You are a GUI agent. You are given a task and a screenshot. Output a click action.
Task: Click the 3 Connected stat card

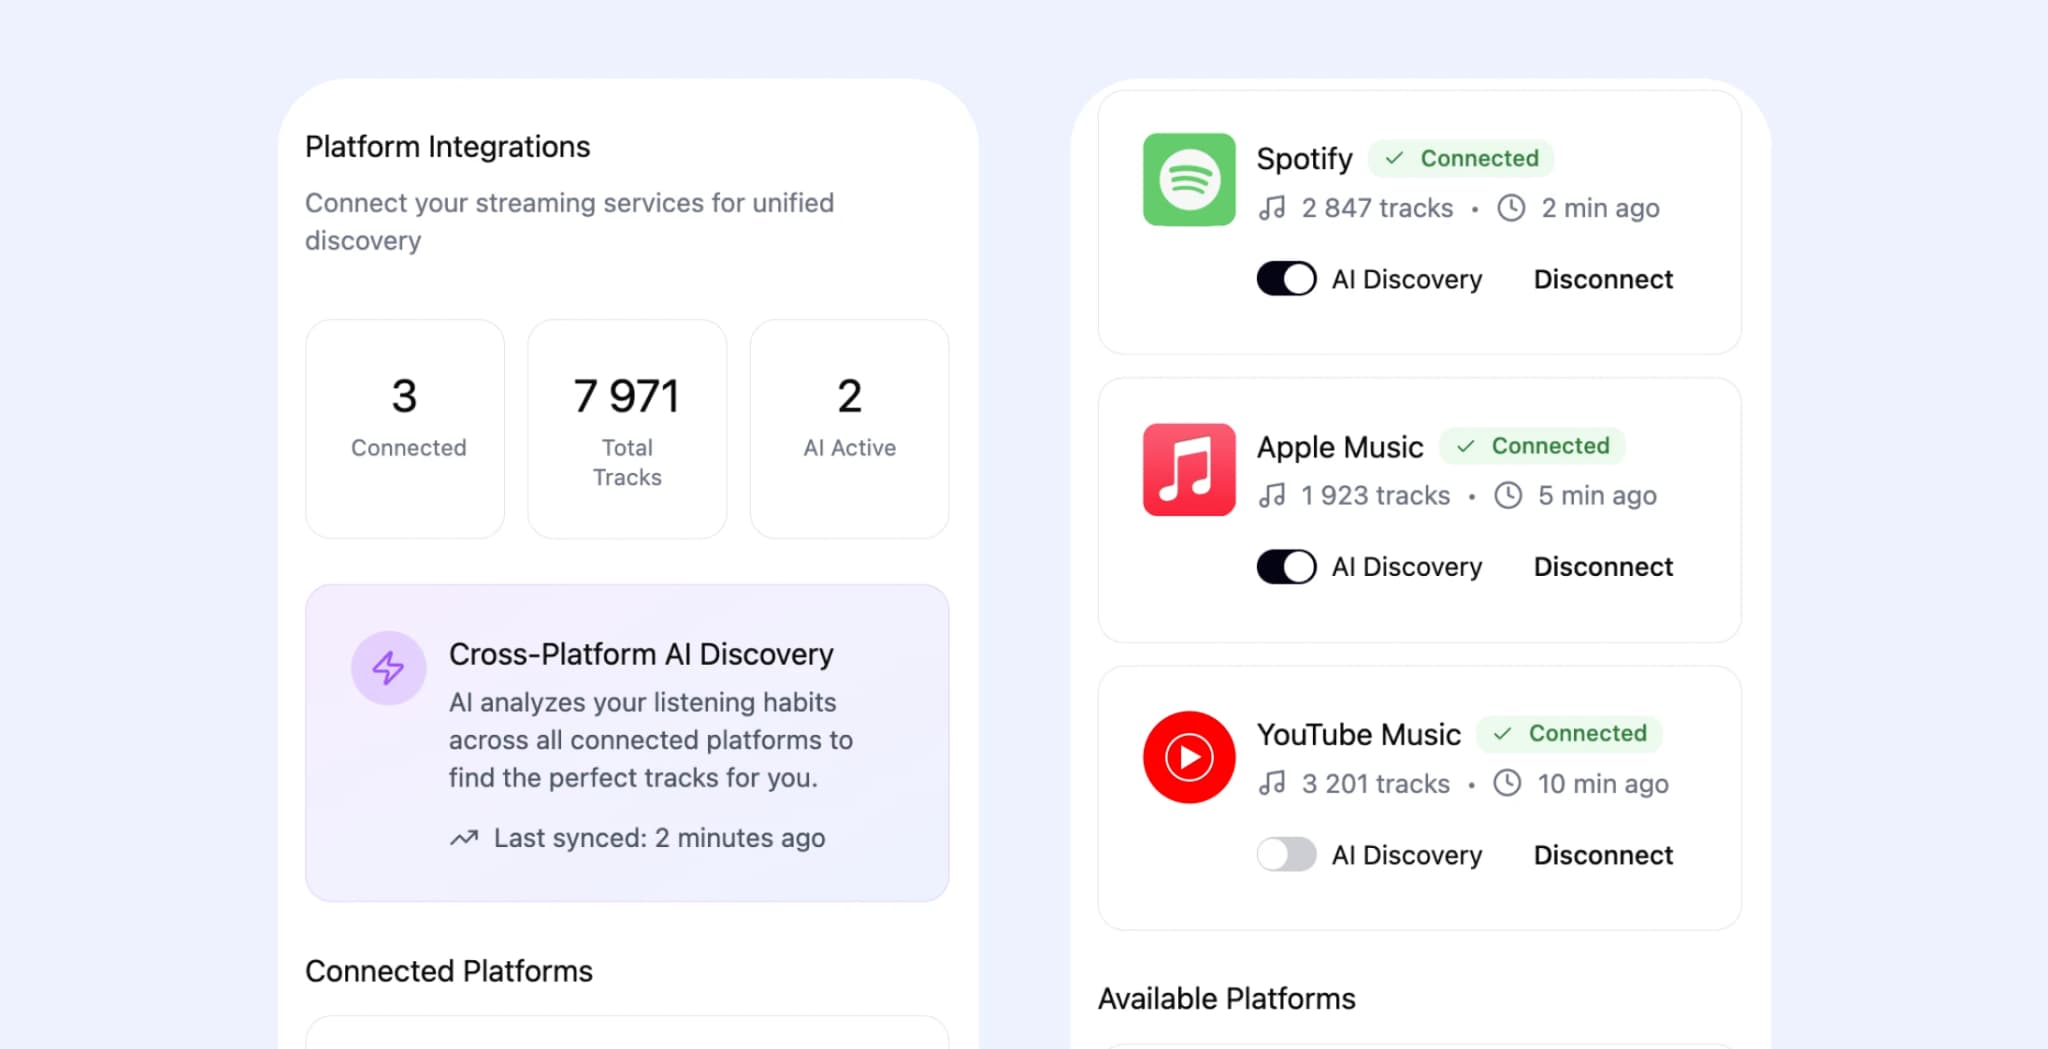click(x=405, y=428)
